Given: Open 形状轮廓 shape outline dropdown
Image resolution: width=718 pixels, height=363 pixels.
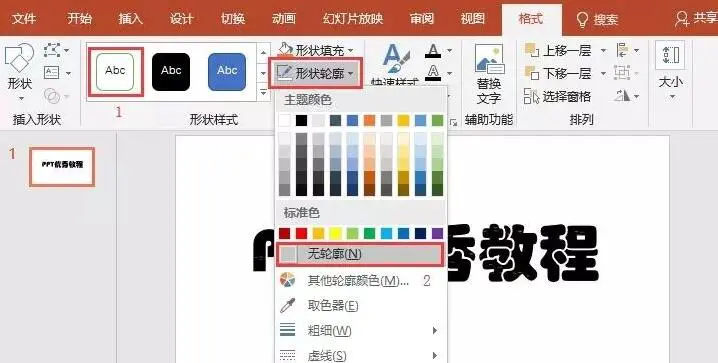Looking at the screenshot, I should click(316, 73).
